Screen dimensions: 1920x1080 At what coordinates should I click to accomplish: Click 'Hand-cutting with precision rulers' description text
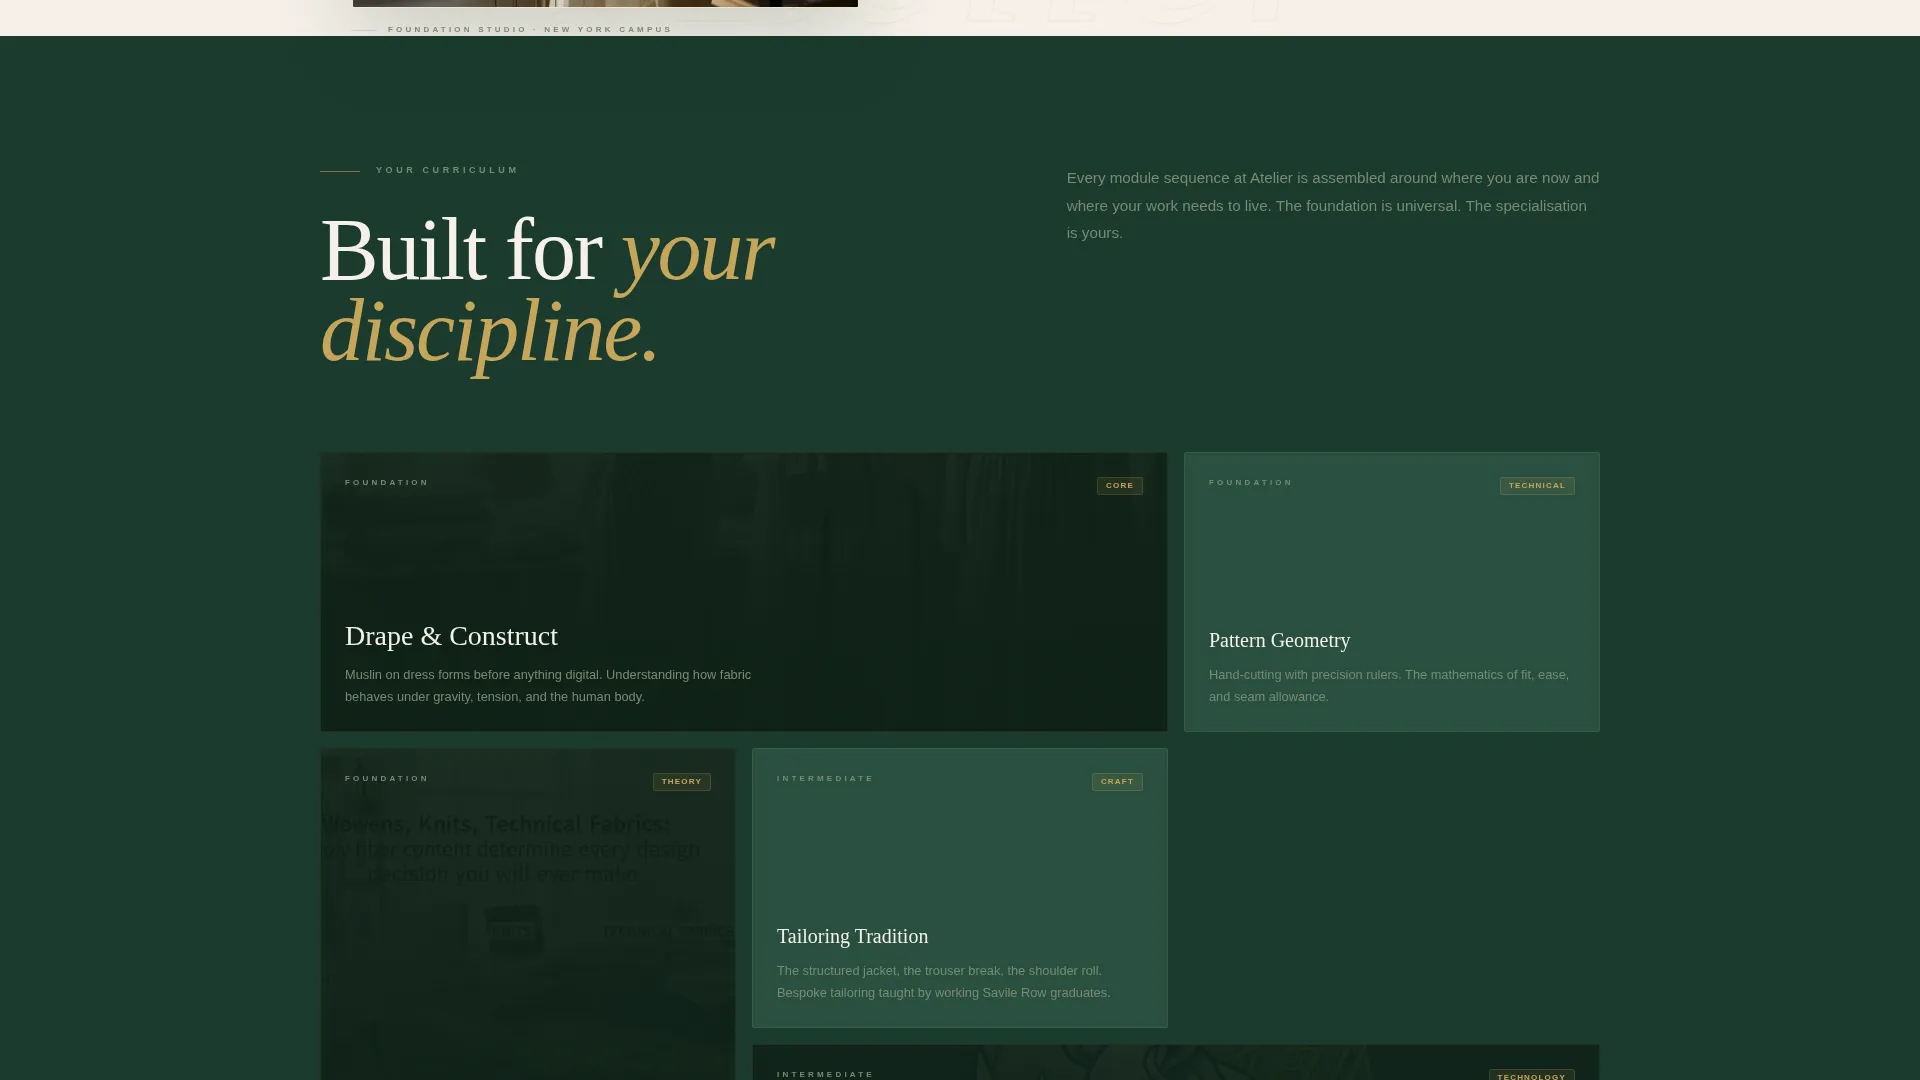[1389, 686]
